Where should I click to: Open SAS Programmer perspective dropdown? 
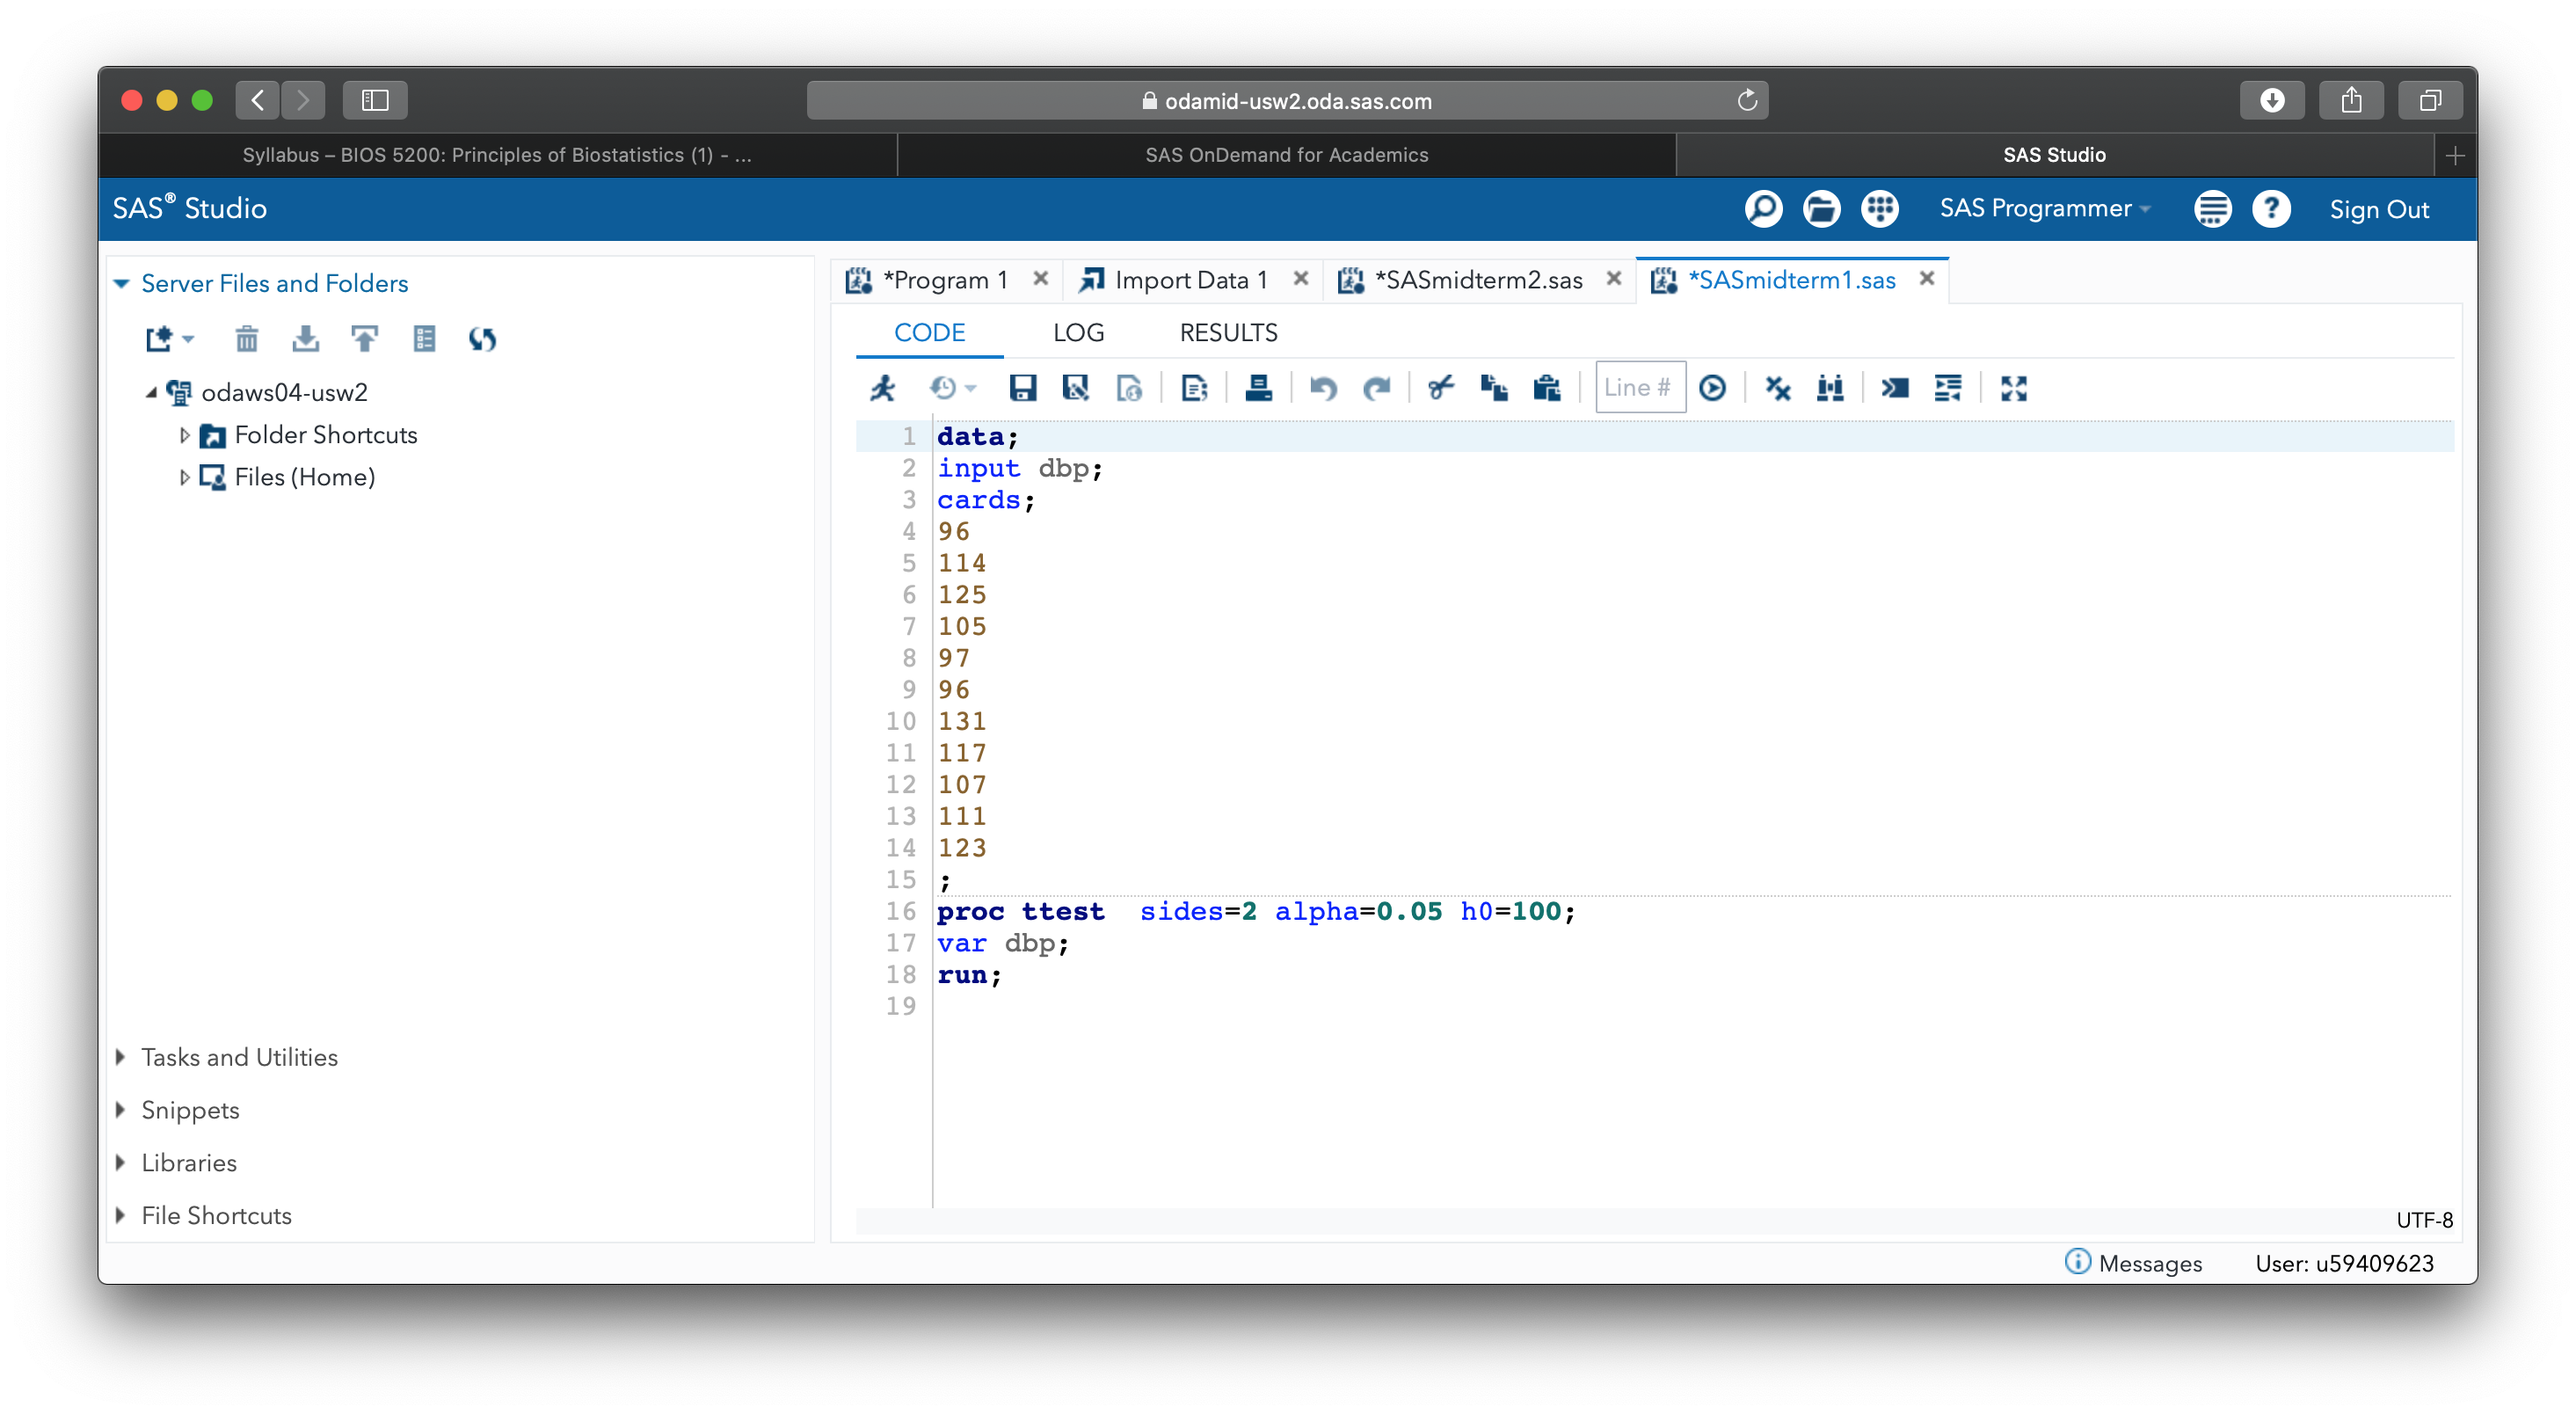2045,209
